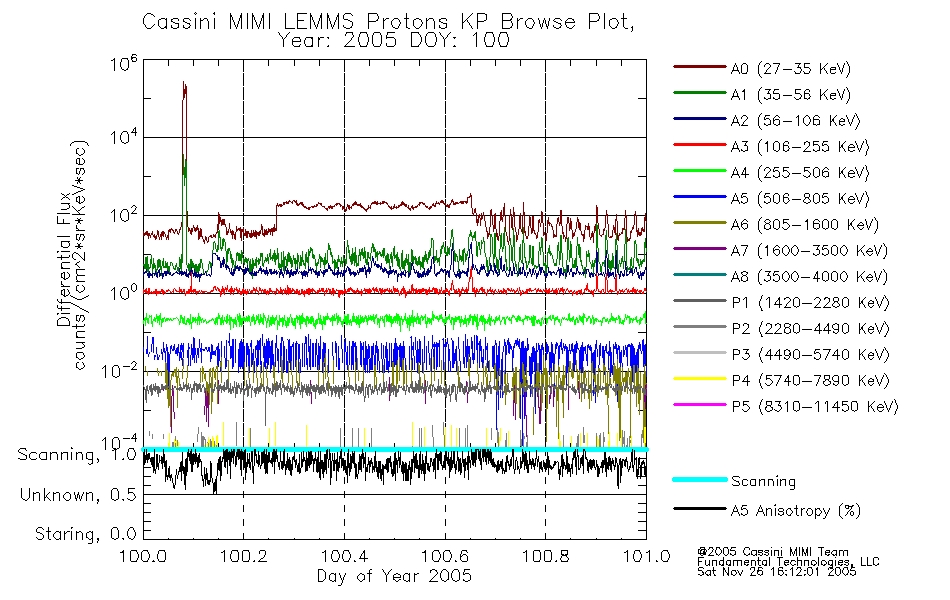The image size is (950, 600).
Task: Click the 100.4 x-axis tick label
Action: pyautogui.click(x=344, y=556)
